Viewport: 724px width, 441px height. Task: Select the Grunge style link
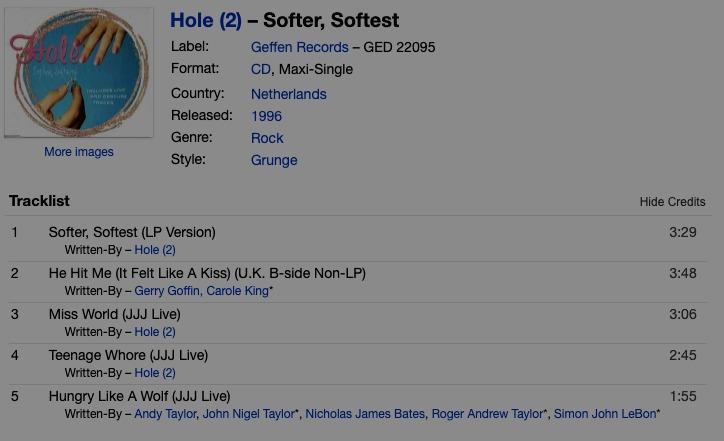(x=274, y=160)
